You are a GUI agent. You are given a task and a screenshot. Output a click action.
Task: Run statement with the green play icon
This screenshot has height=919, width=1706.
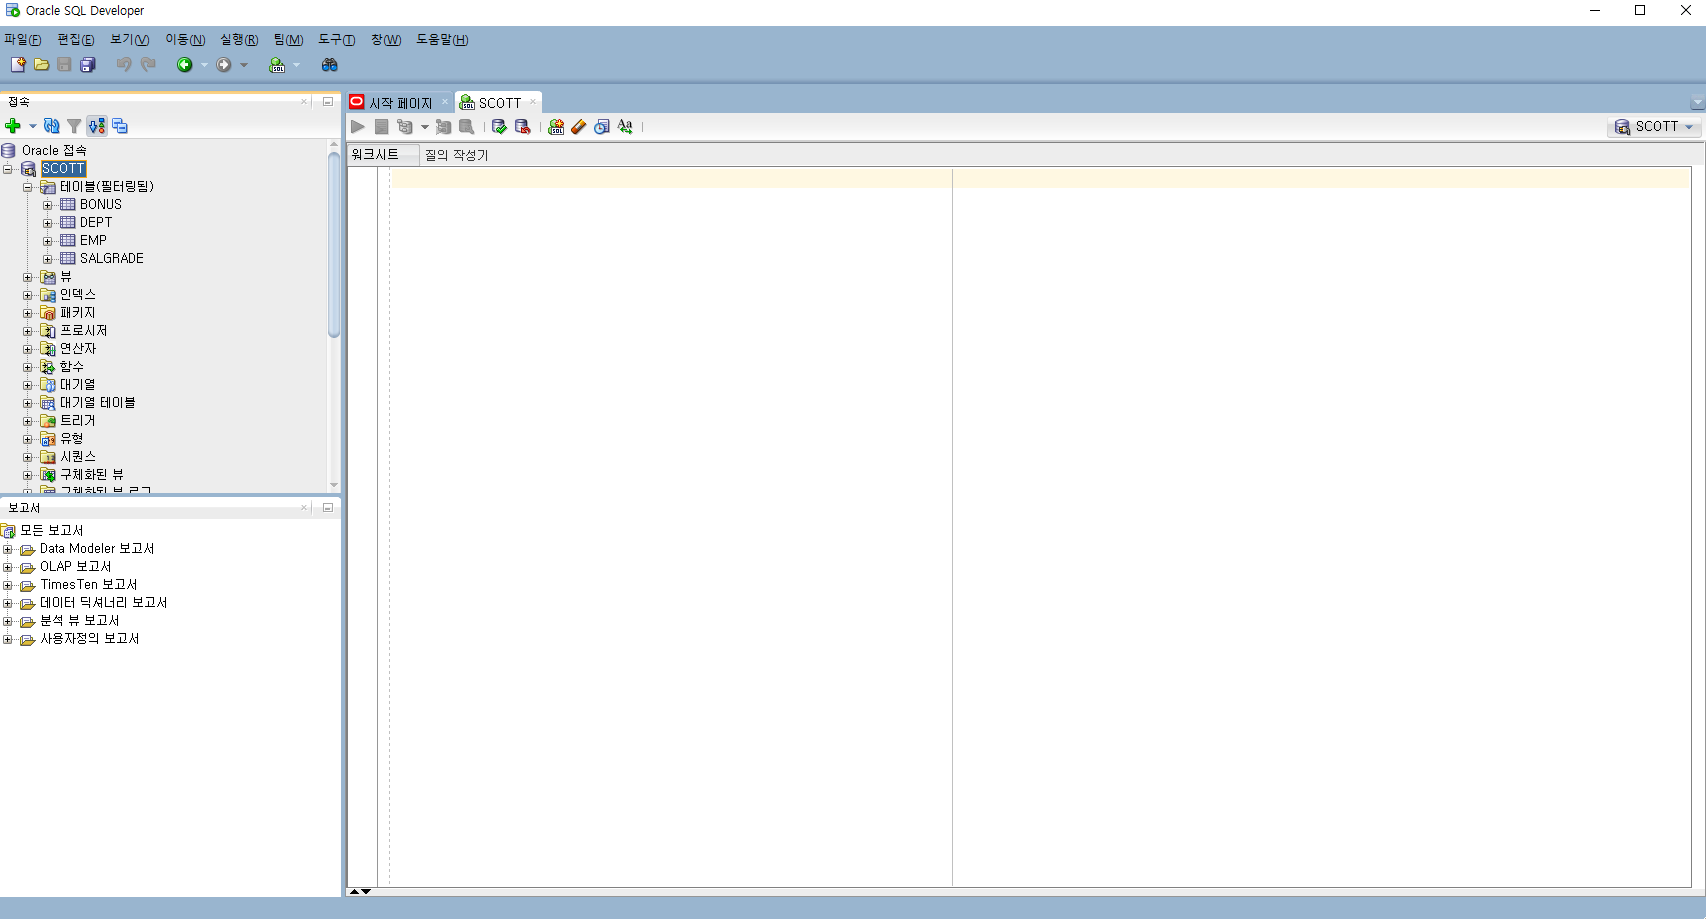(358, 127)
